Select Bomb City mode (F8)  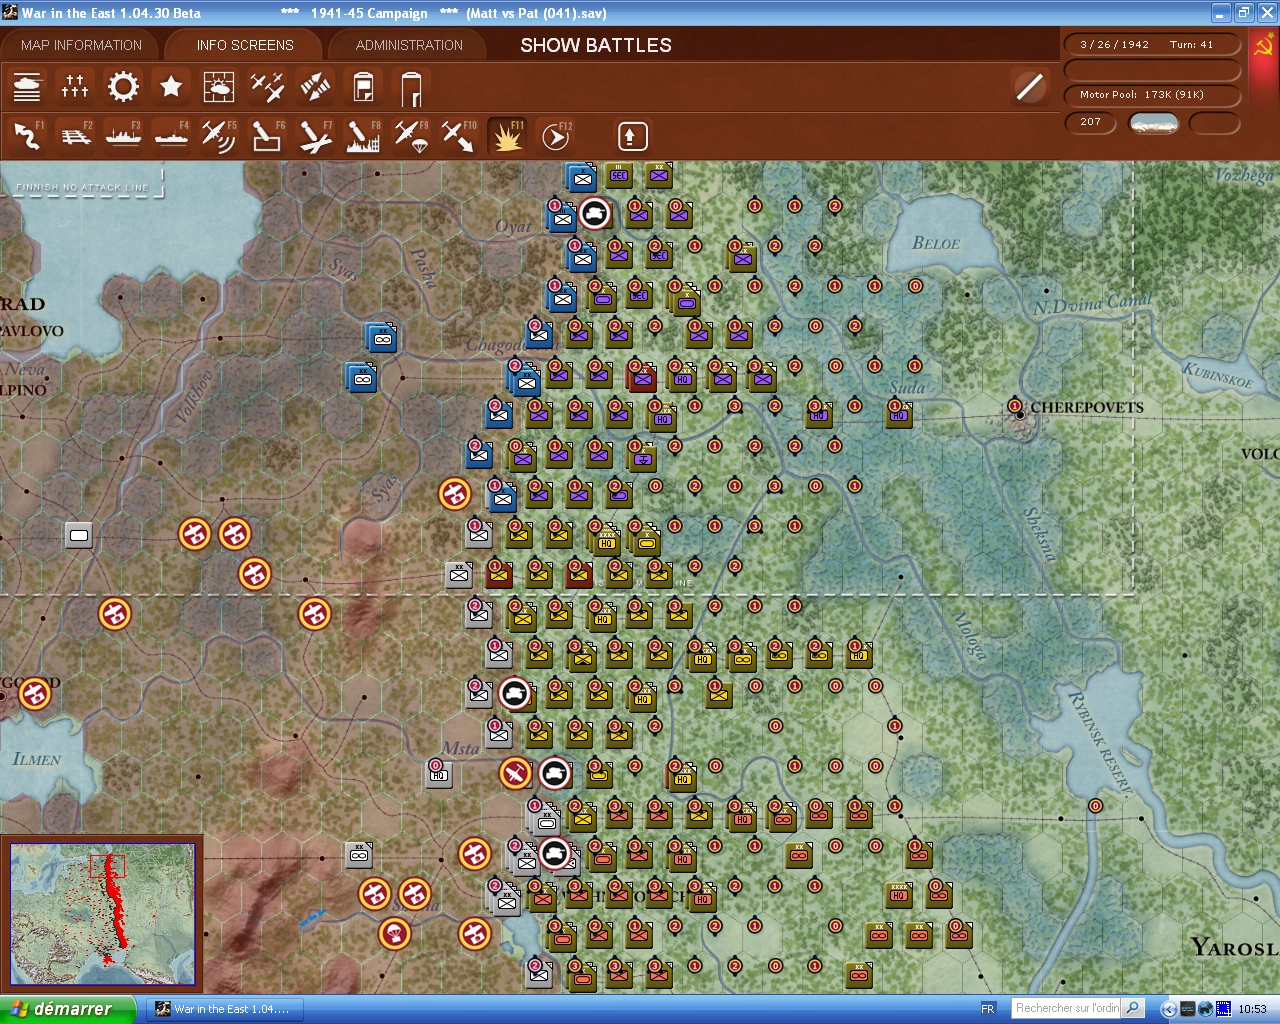(363, 136)
